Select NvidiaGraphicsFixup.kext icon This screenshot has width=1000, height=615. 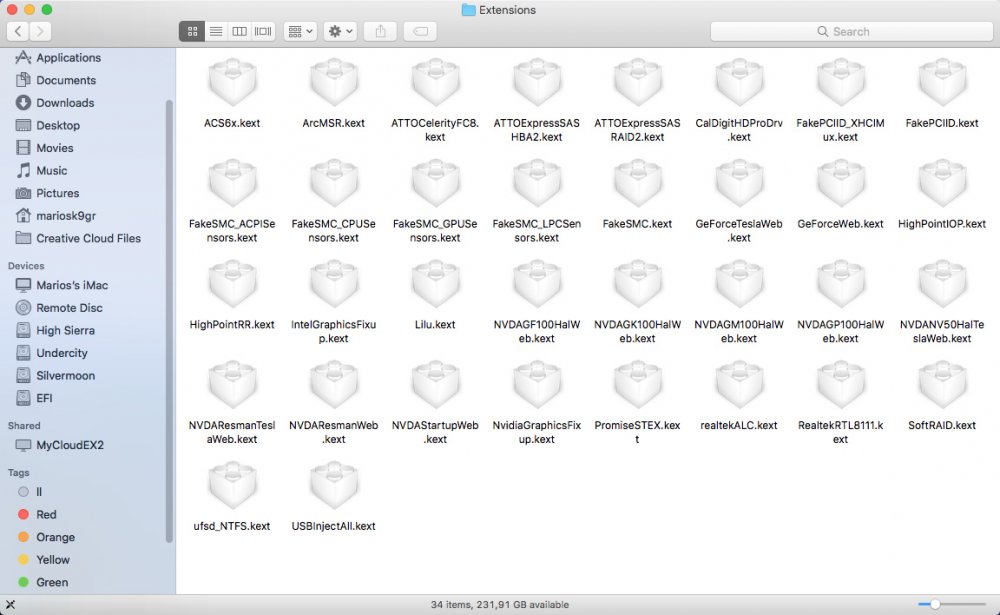click(x=536, y=385)
